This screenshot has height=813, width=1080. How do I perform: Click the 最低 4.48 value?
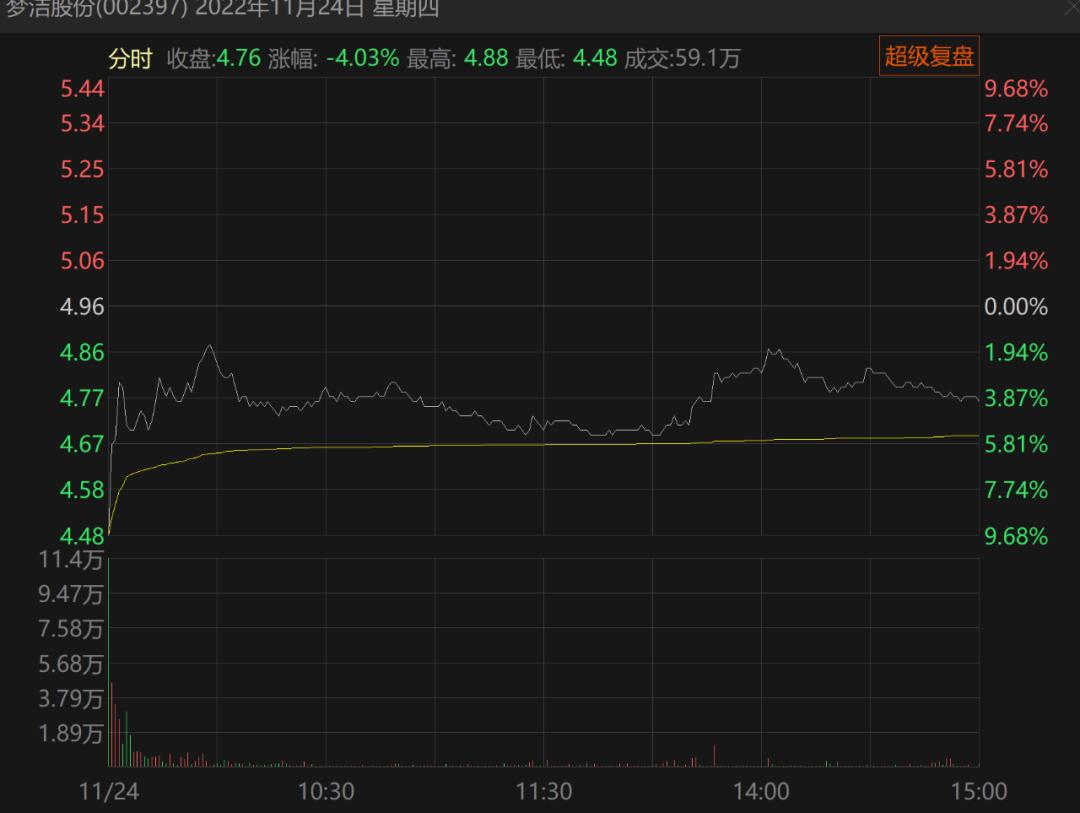pyautogui.click(x=594, y=58)
